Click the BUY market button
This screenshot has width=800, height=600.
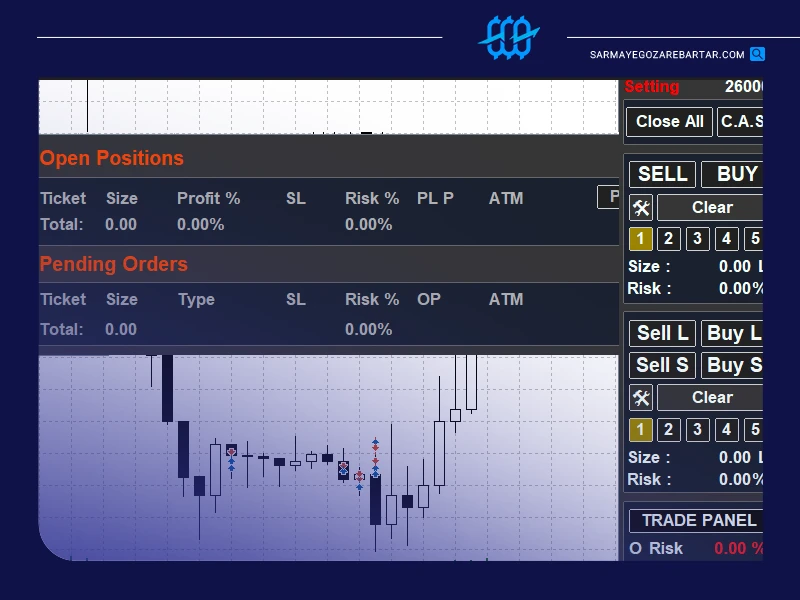[733, 174]
